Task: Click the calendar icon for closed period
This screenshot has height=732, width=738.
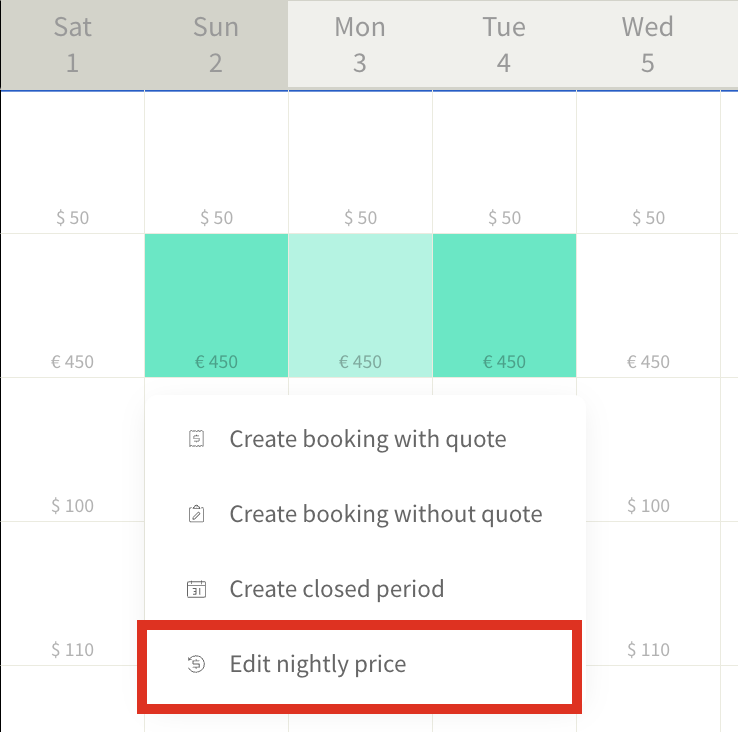Action: [197, 589]
